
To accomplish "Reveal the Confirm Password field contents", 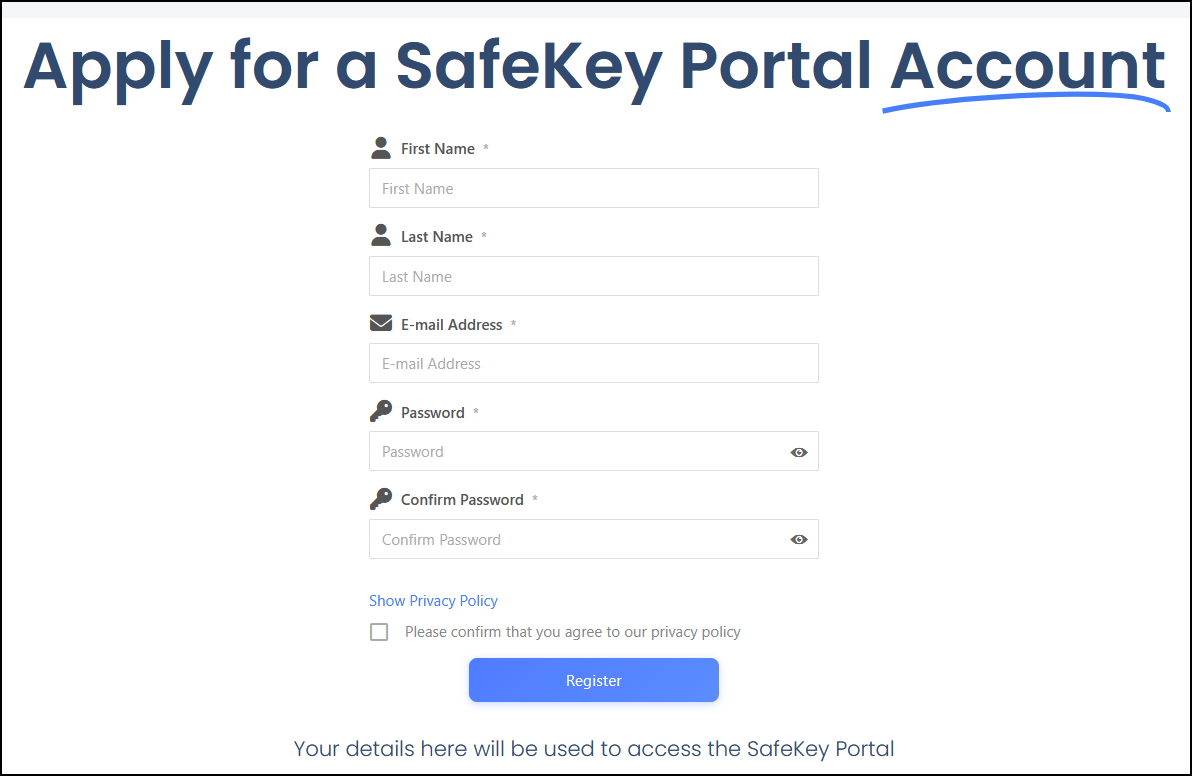I will (798, 540).
